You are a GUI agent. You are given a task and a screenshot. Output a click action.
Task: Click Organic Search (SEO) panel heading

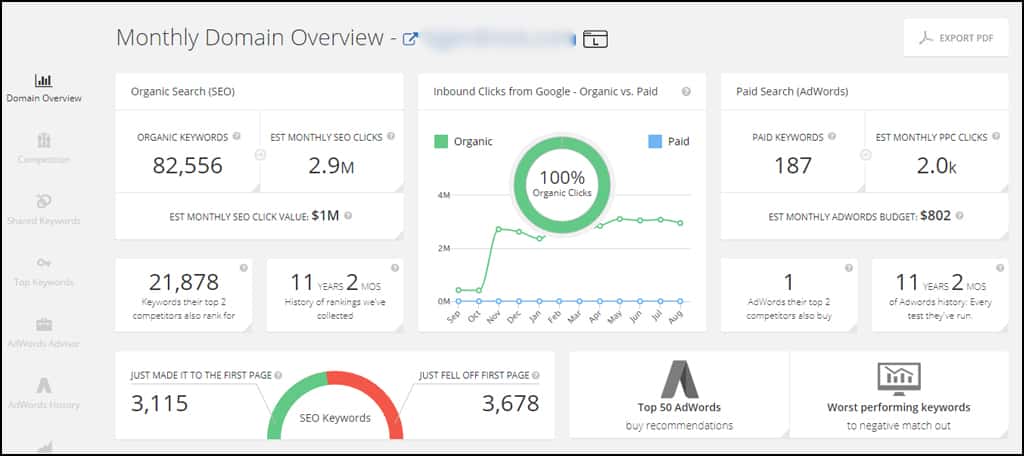(183, 92)
